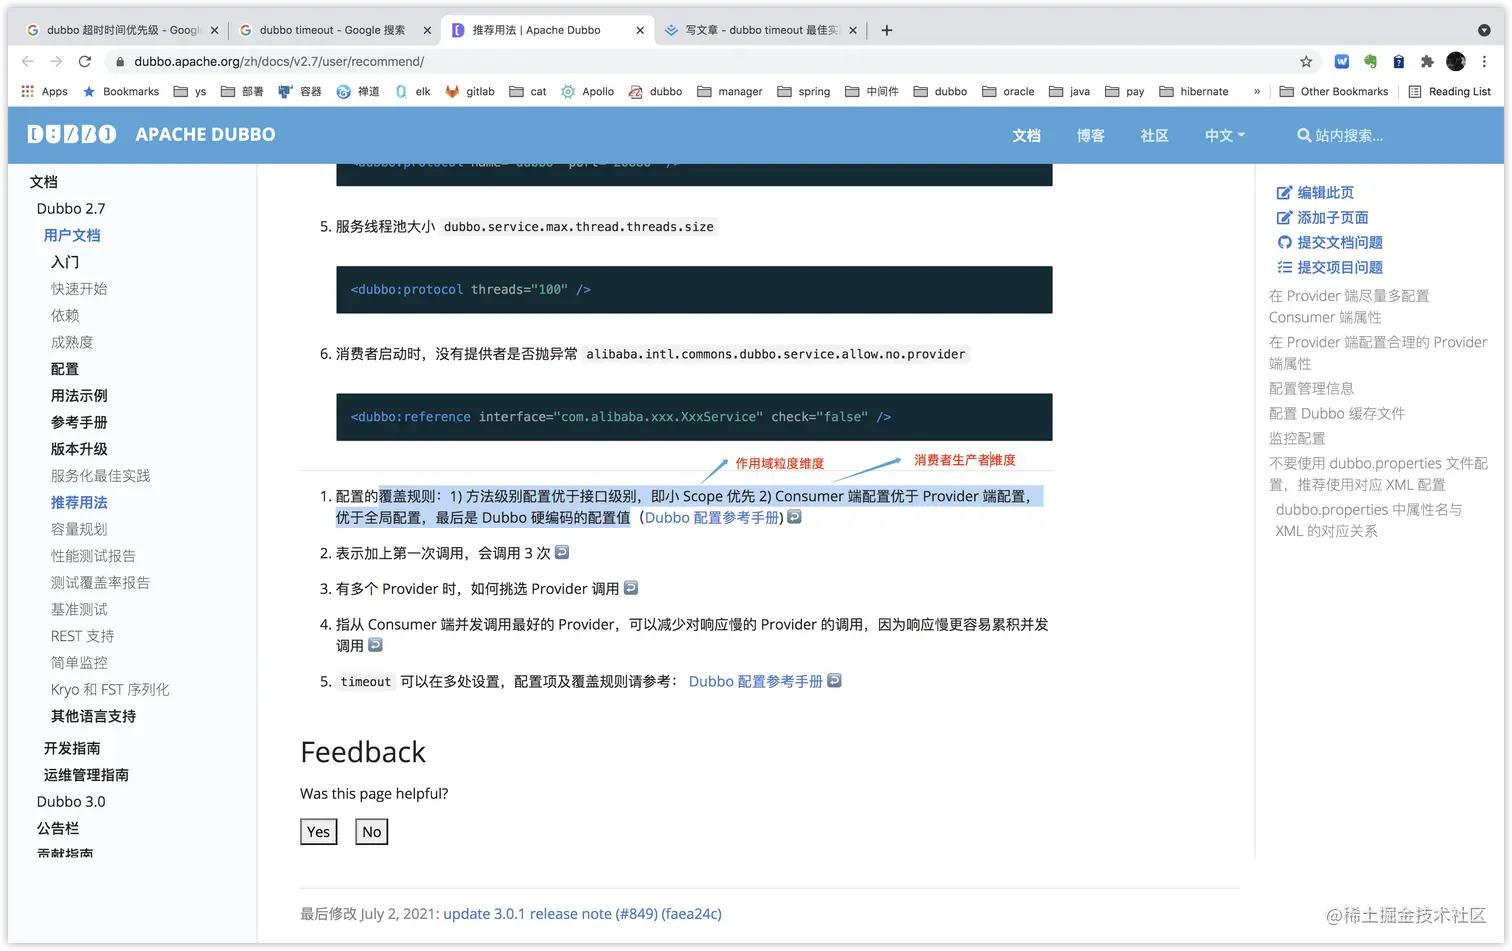Open the tab search dropdown arrow
Image resolution: width=1512 pixels, height=951 pixels.
coord(1484,30)
